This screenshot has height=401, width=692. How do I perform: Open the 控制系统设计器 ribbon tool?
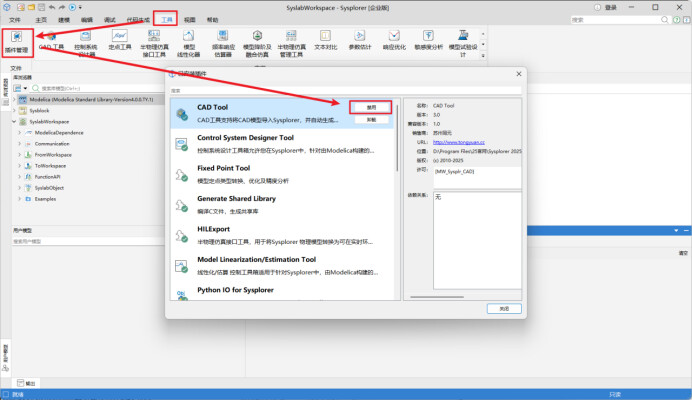(x=86, y=43)
